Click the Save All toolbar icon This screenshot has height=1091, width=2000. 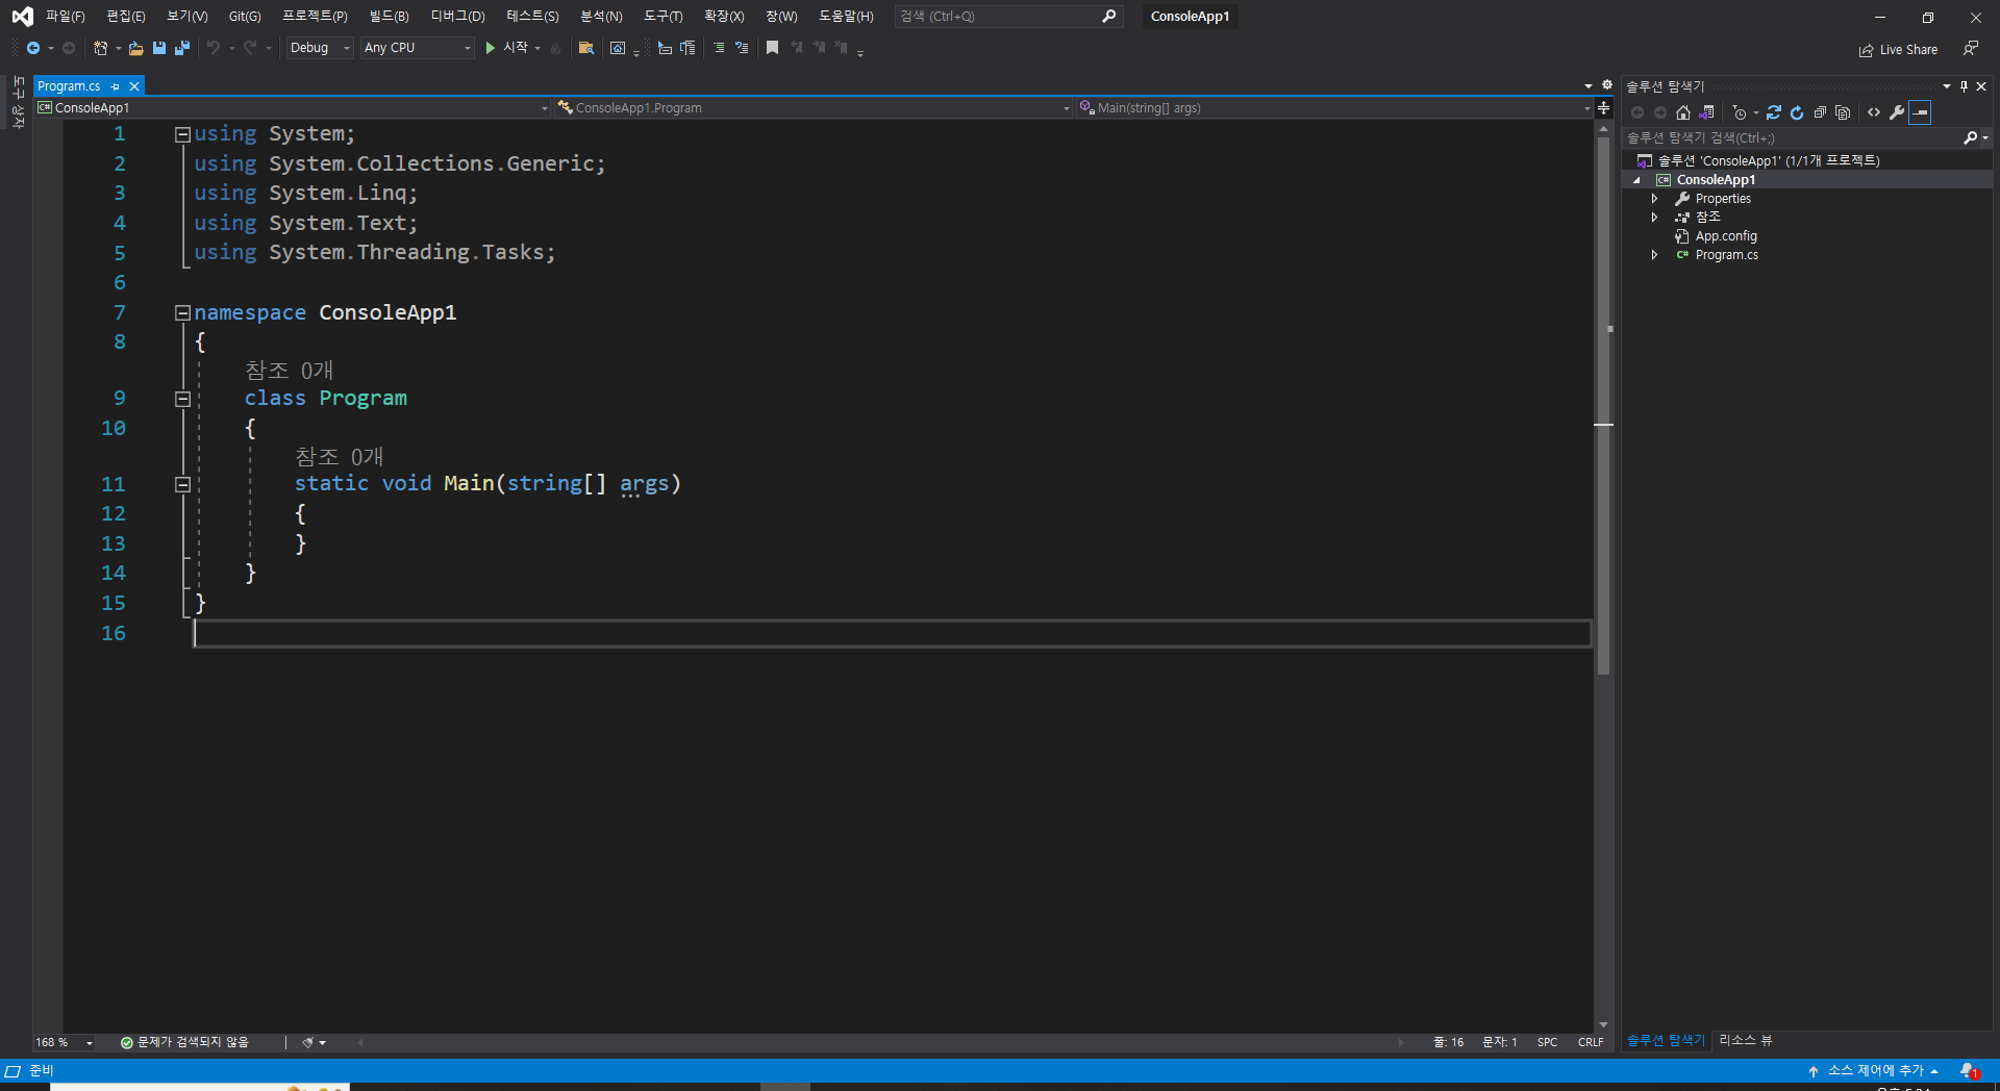(x=182, y=48)
